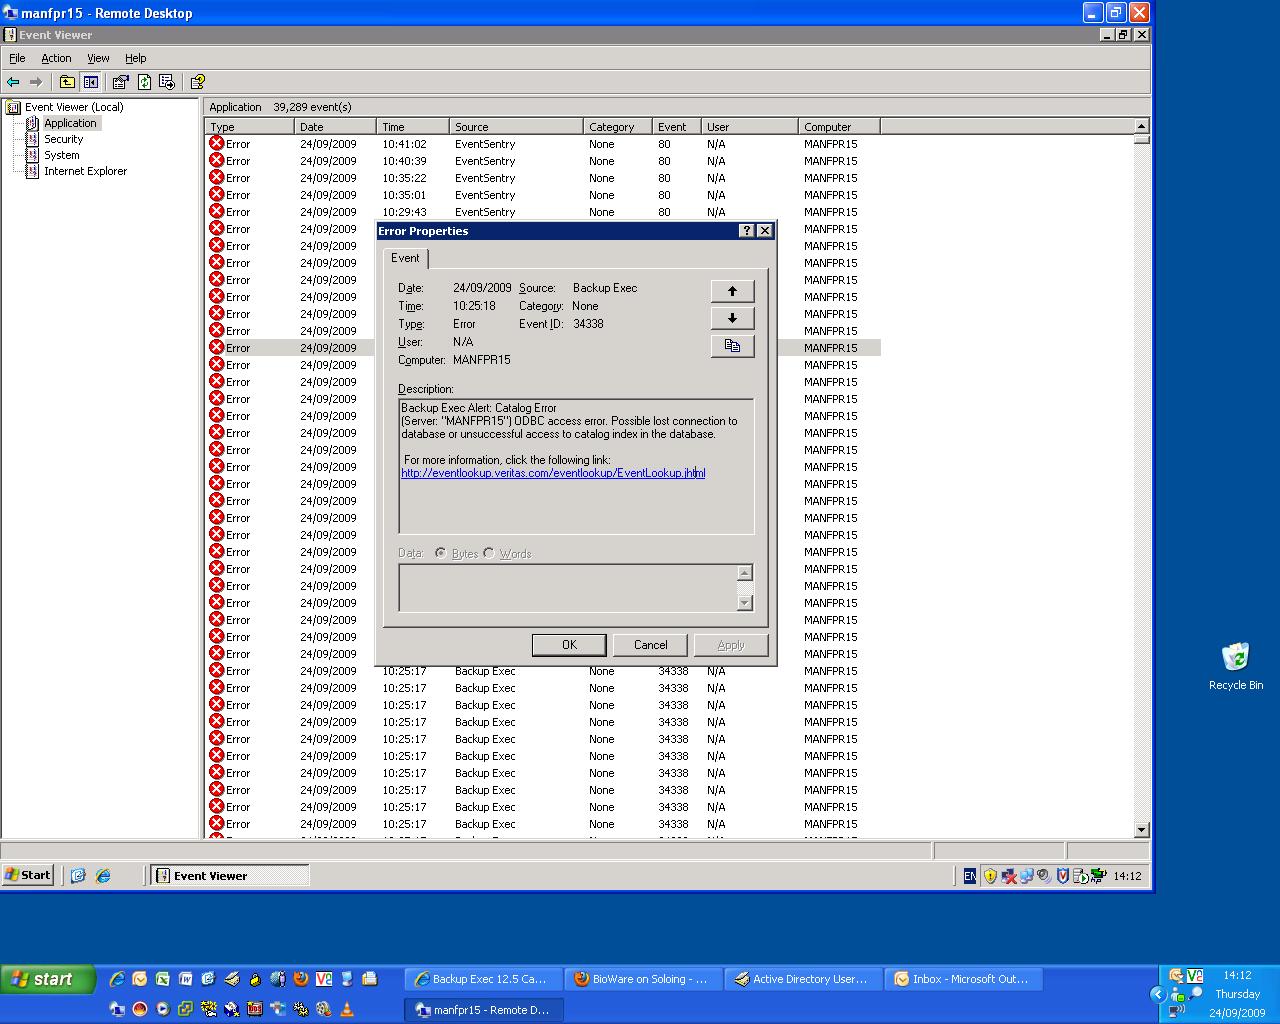Toggle the Show/Hide Console Tree icon
The image size is (1280, 1024).
tap(91, 82)
